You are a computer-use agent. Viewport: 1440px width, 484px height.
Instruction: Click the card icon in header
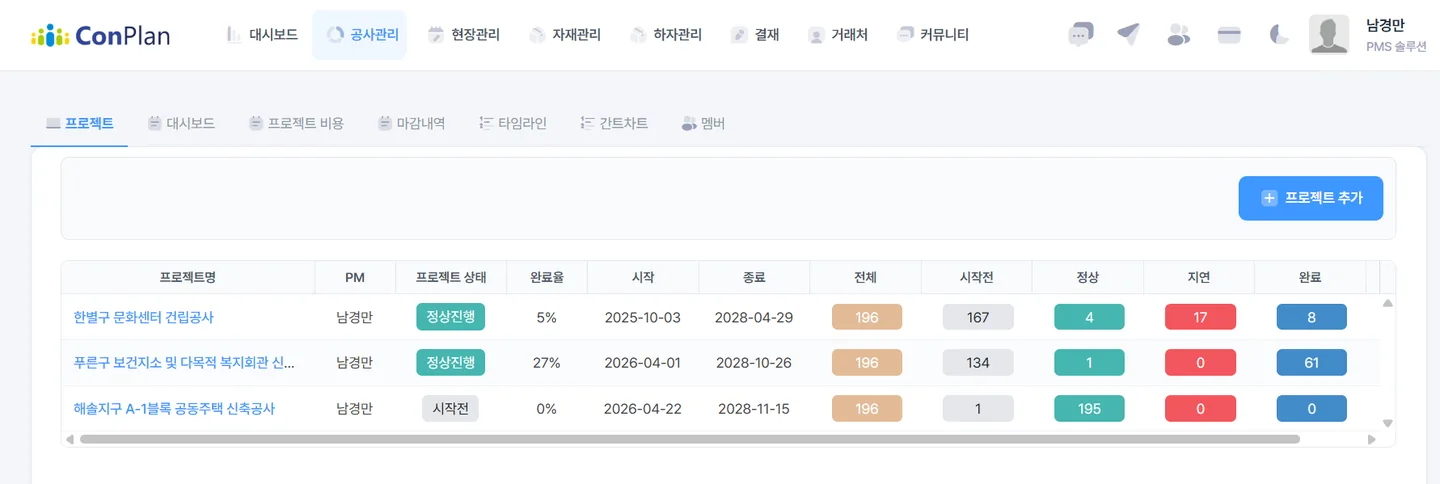click(1229, 35)
